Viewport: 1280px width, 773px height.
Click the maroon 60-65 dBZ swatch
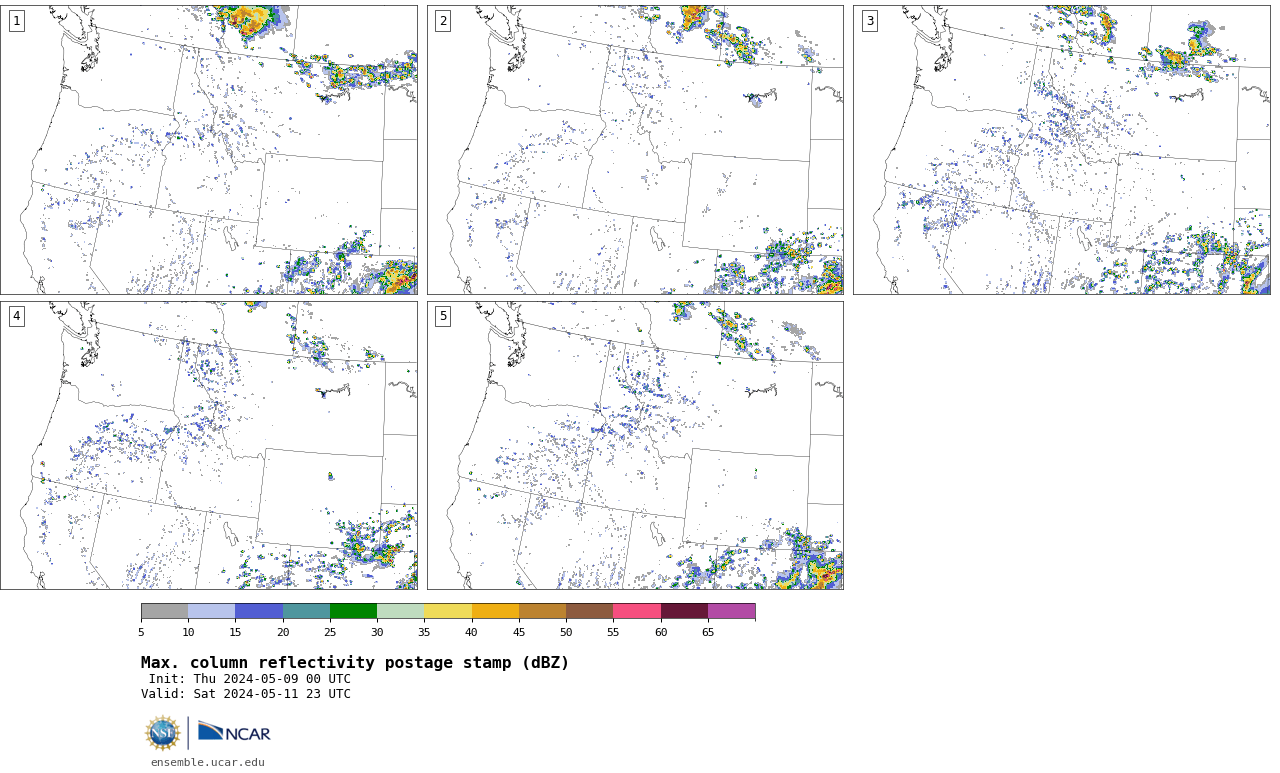[684, 611]
